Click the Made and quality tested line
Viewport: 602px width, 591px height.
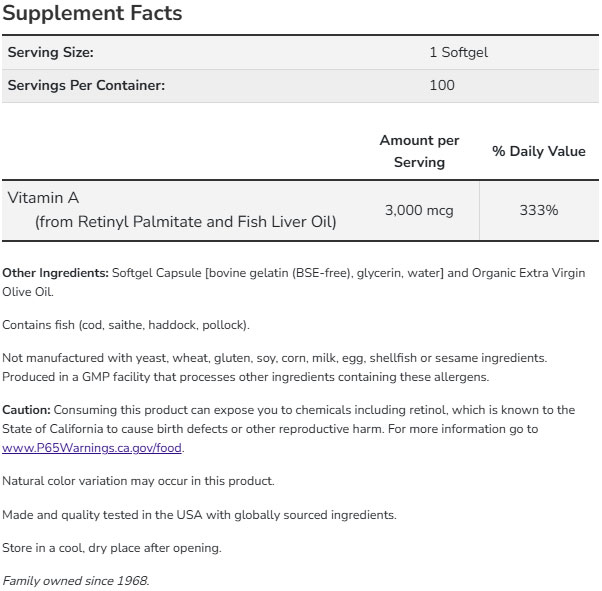[x=199, y=515]
